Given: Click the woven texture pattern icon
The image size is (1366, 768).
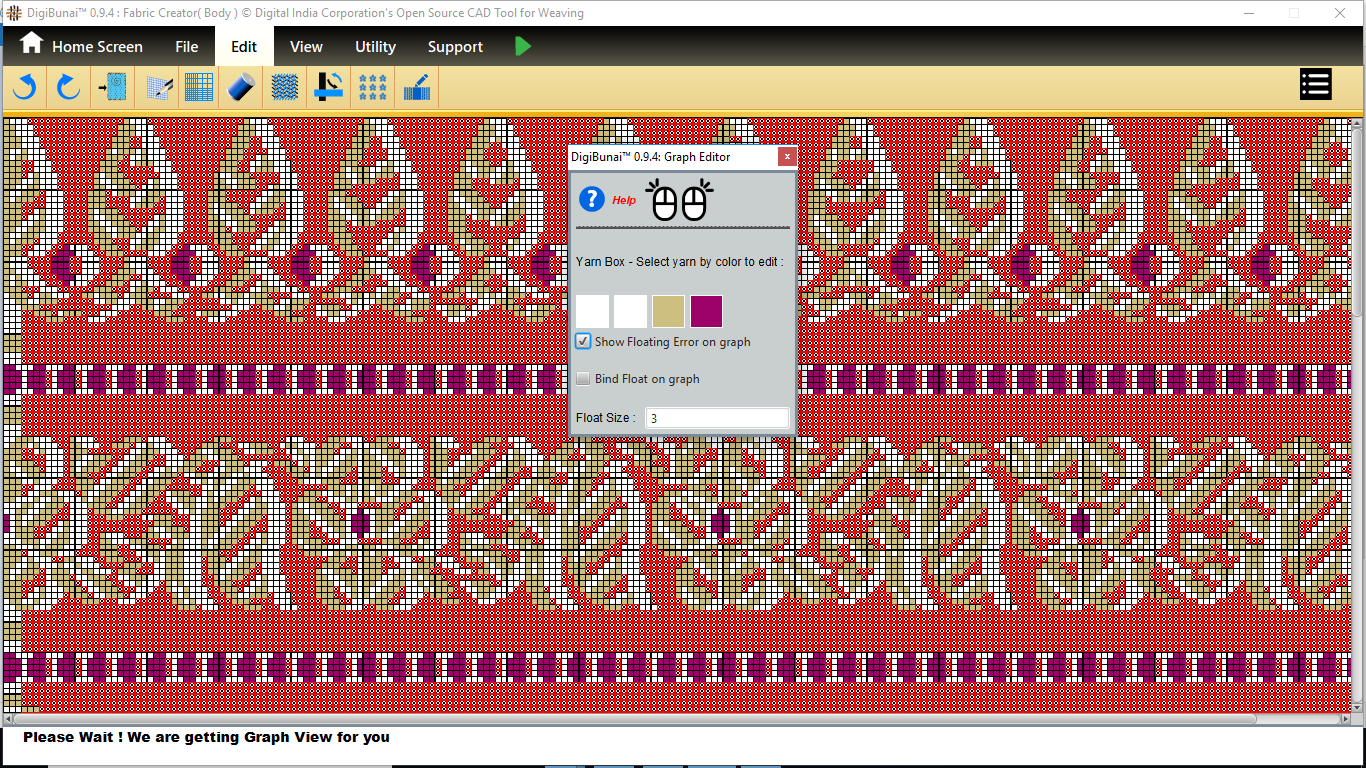Looking at the screenshot, I should pyautogui.click(x=285, y=87).
